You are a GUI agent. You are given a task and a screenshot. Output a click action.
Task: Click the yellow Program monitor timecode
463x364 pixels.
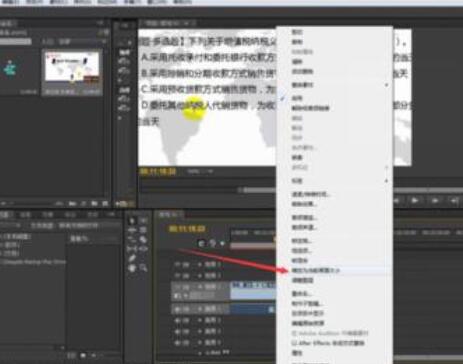click(158, 172)
